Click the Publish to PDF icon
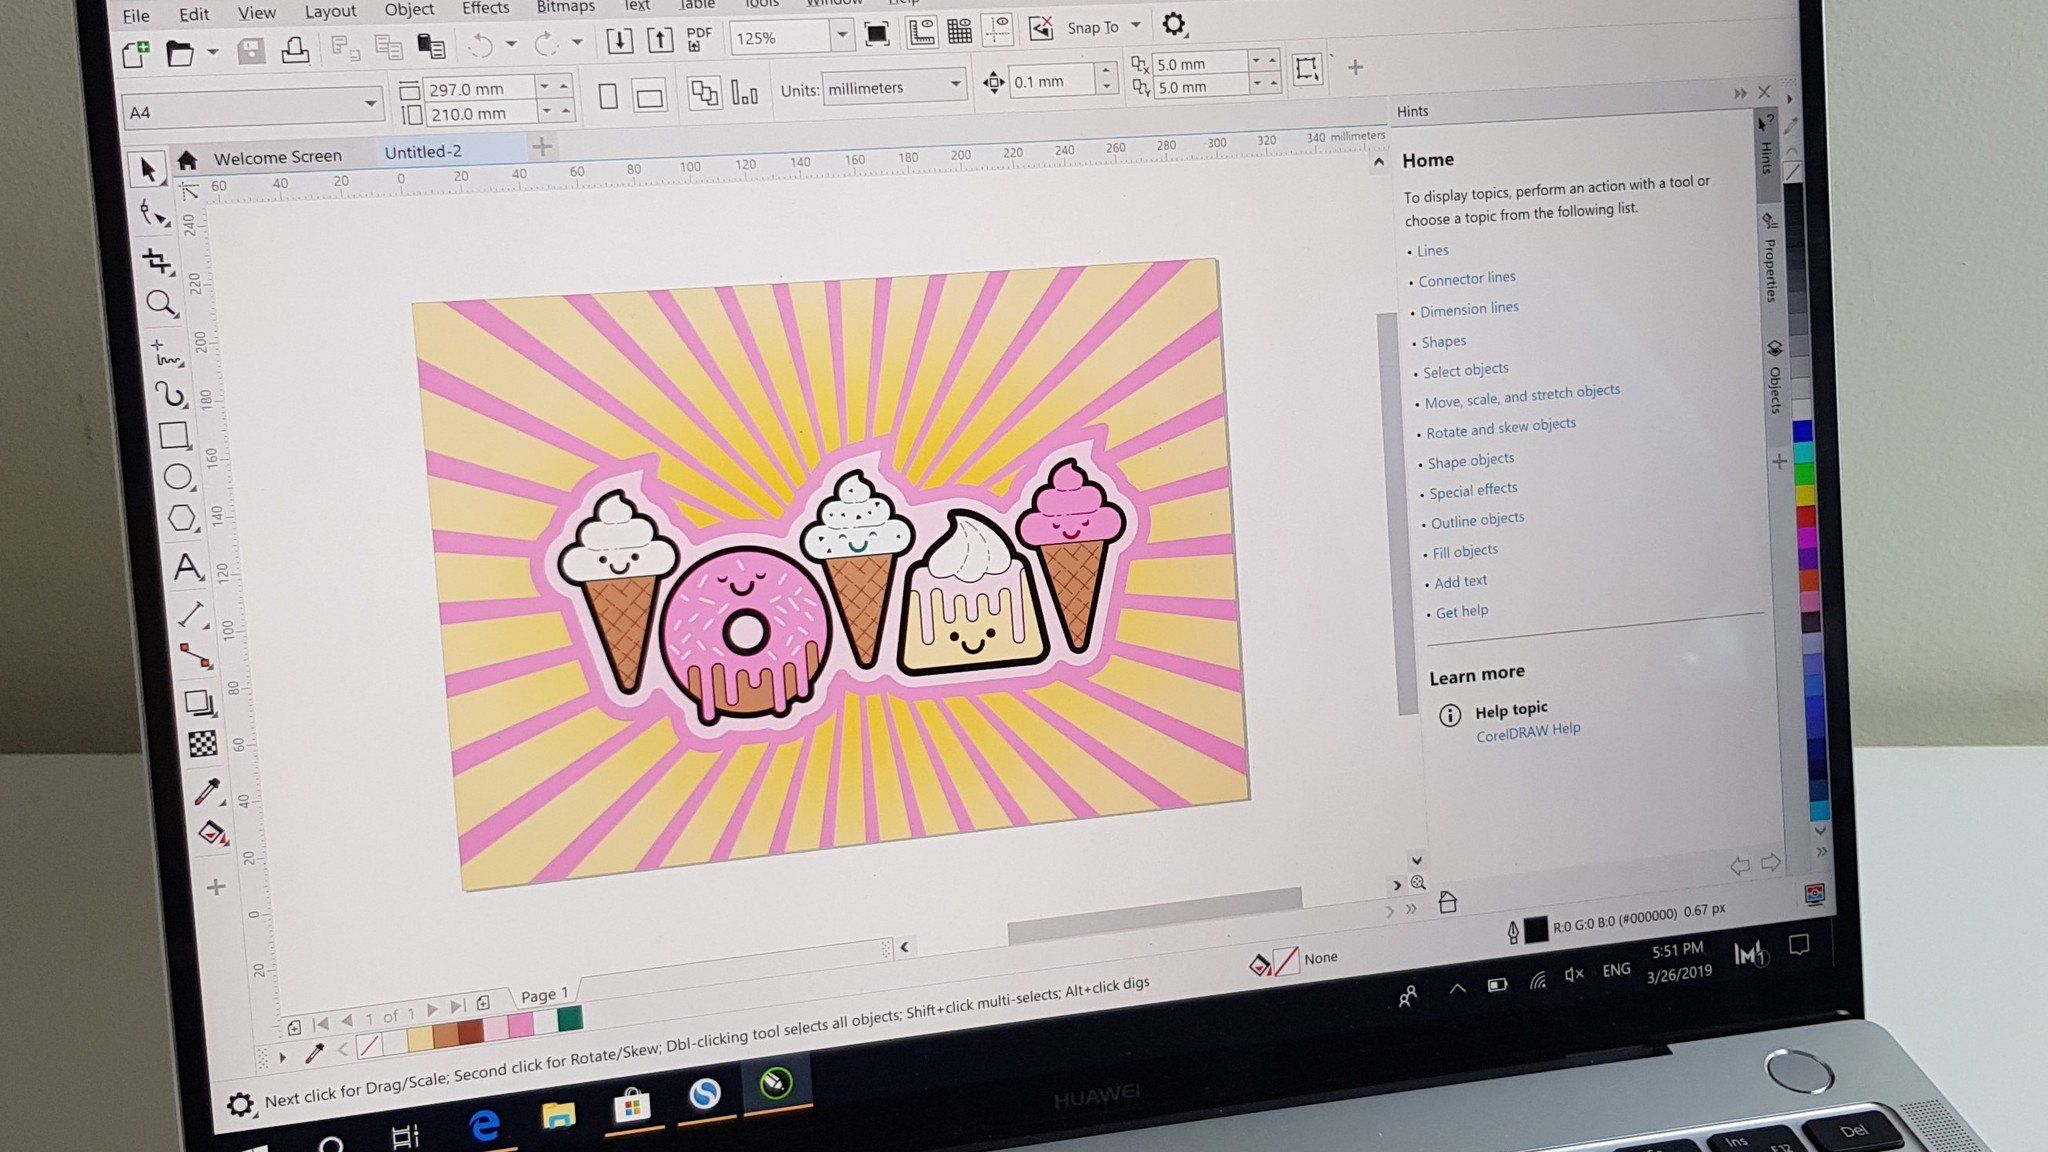This screenshot has width=2048, height=1152. 698,39
